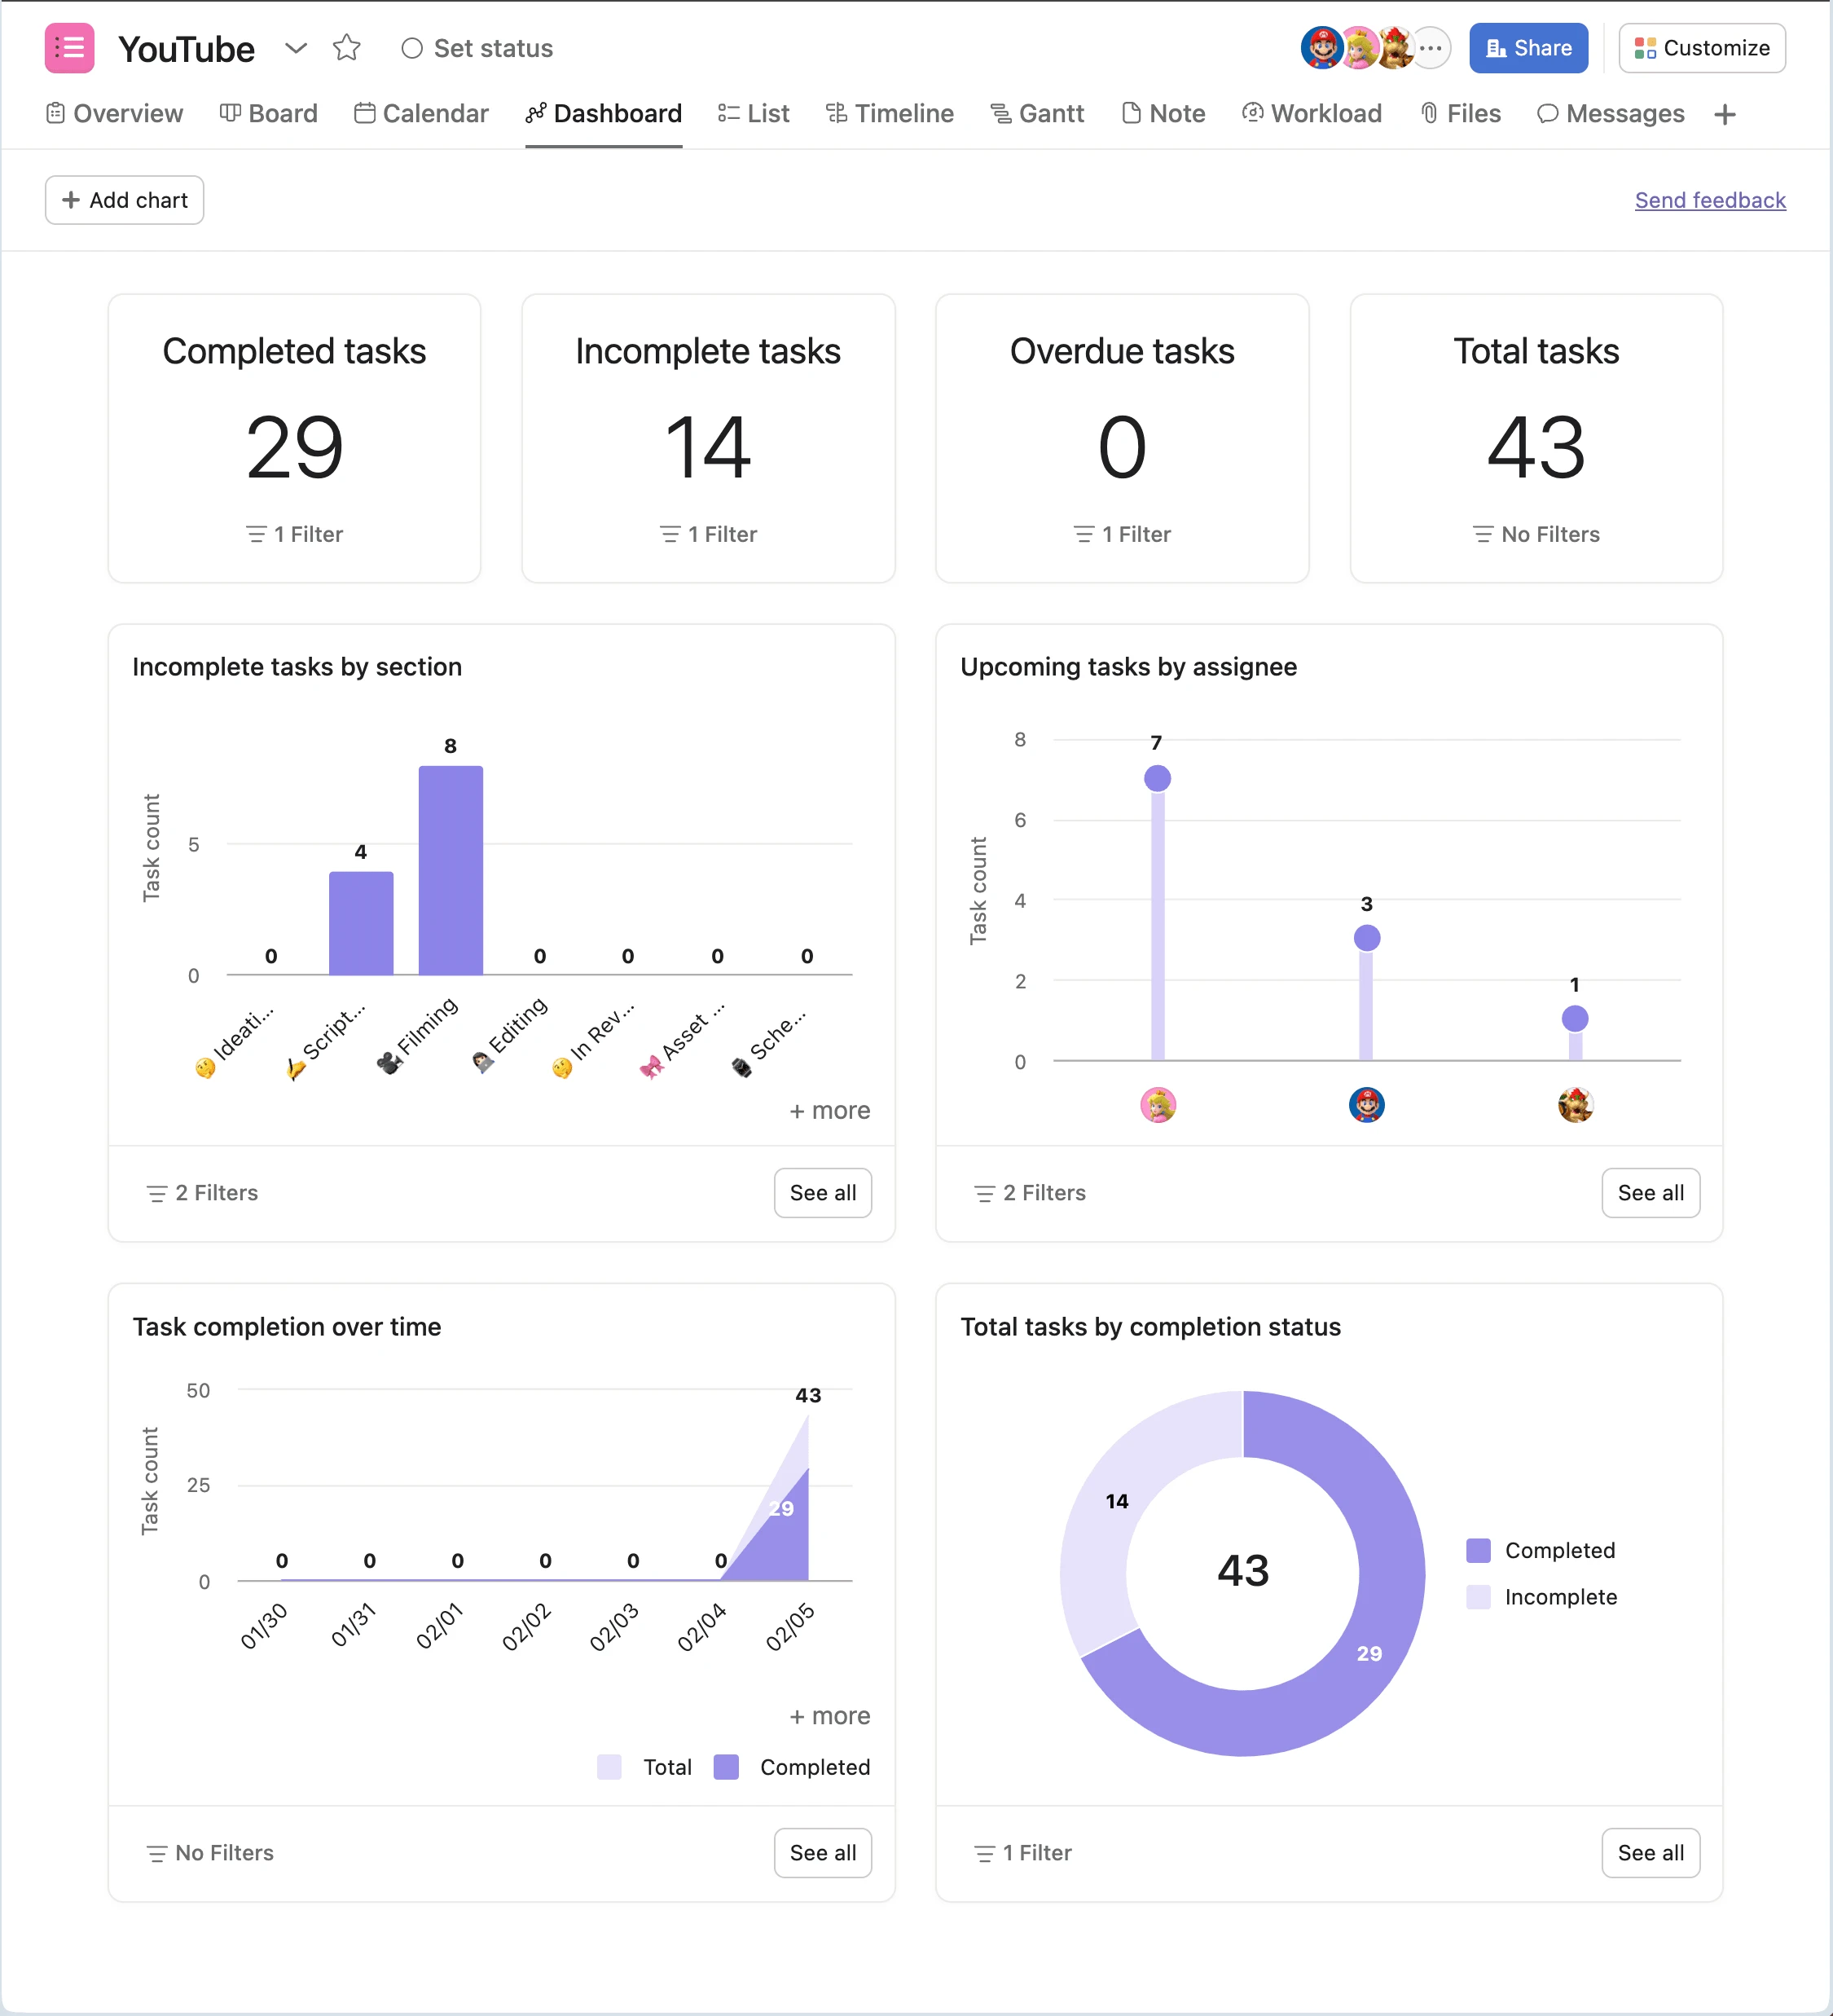Toggle Completed legend swatch in completion over time
Image resolution: width=1833 pixels, height=2016 pixels.
(x=726, y=1767)
